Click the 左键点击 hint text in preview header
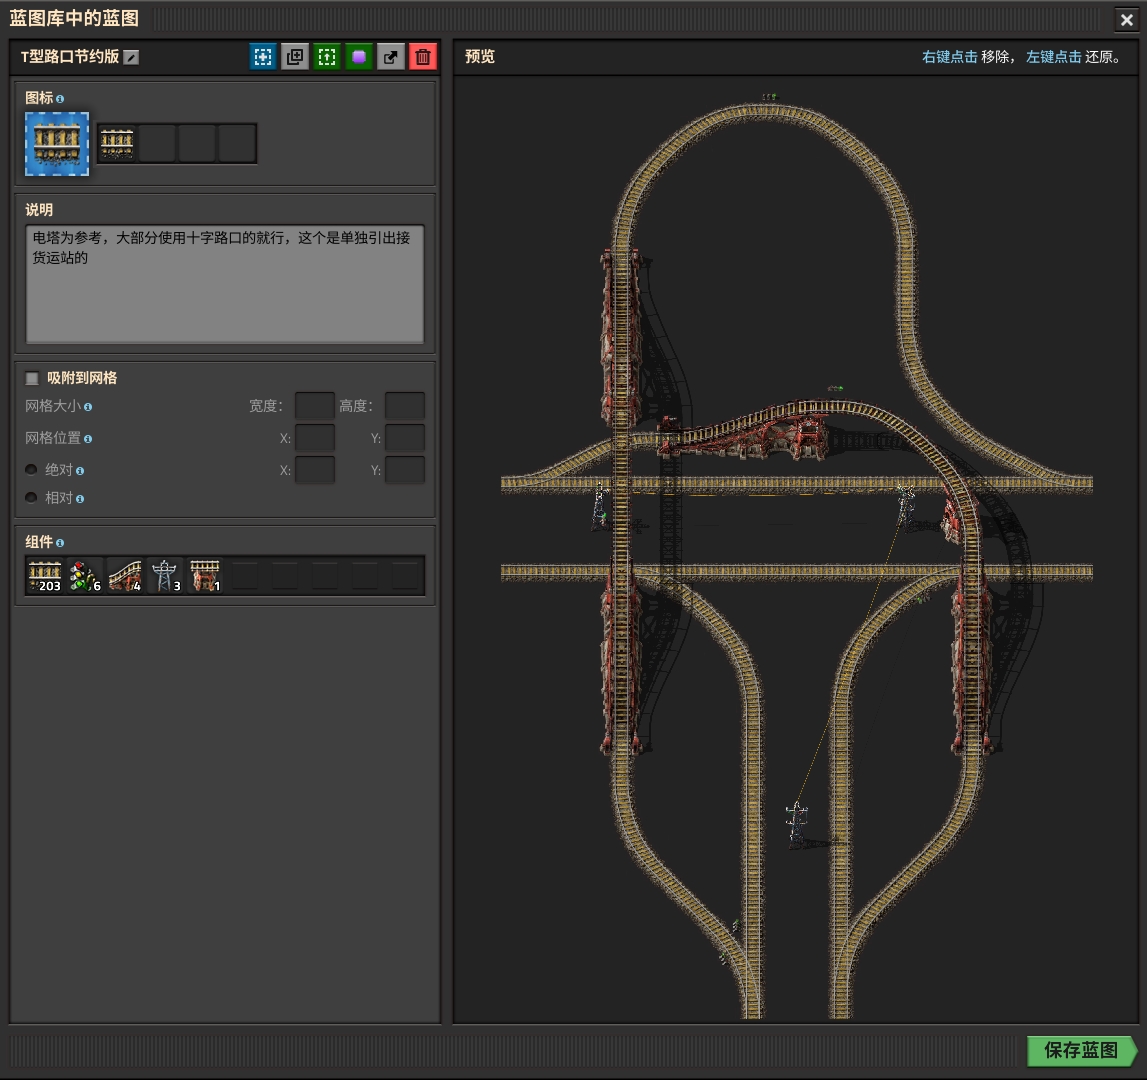Screen dimensions: 1147x1080 (x=1053, y=57)
